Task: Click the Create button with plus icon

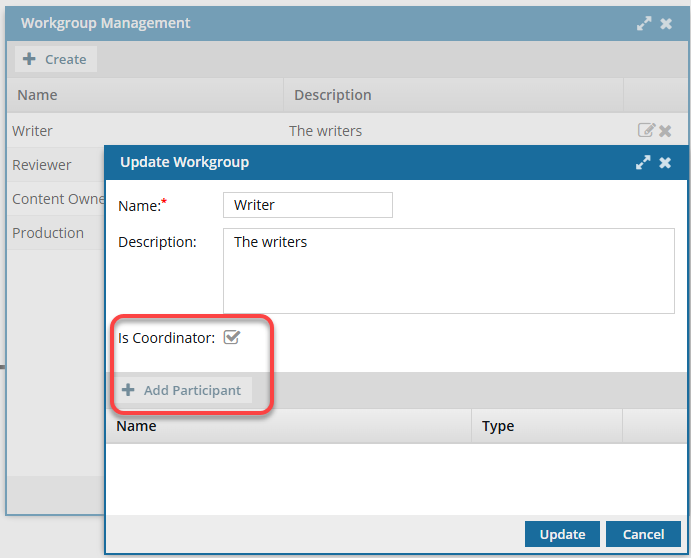Action: click(56, 59)
